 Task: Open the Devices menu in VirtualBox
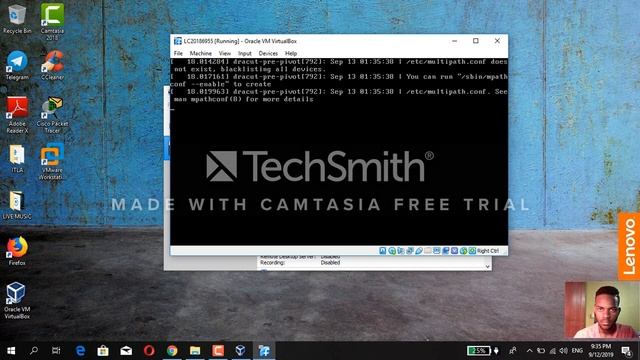[268, 53]
